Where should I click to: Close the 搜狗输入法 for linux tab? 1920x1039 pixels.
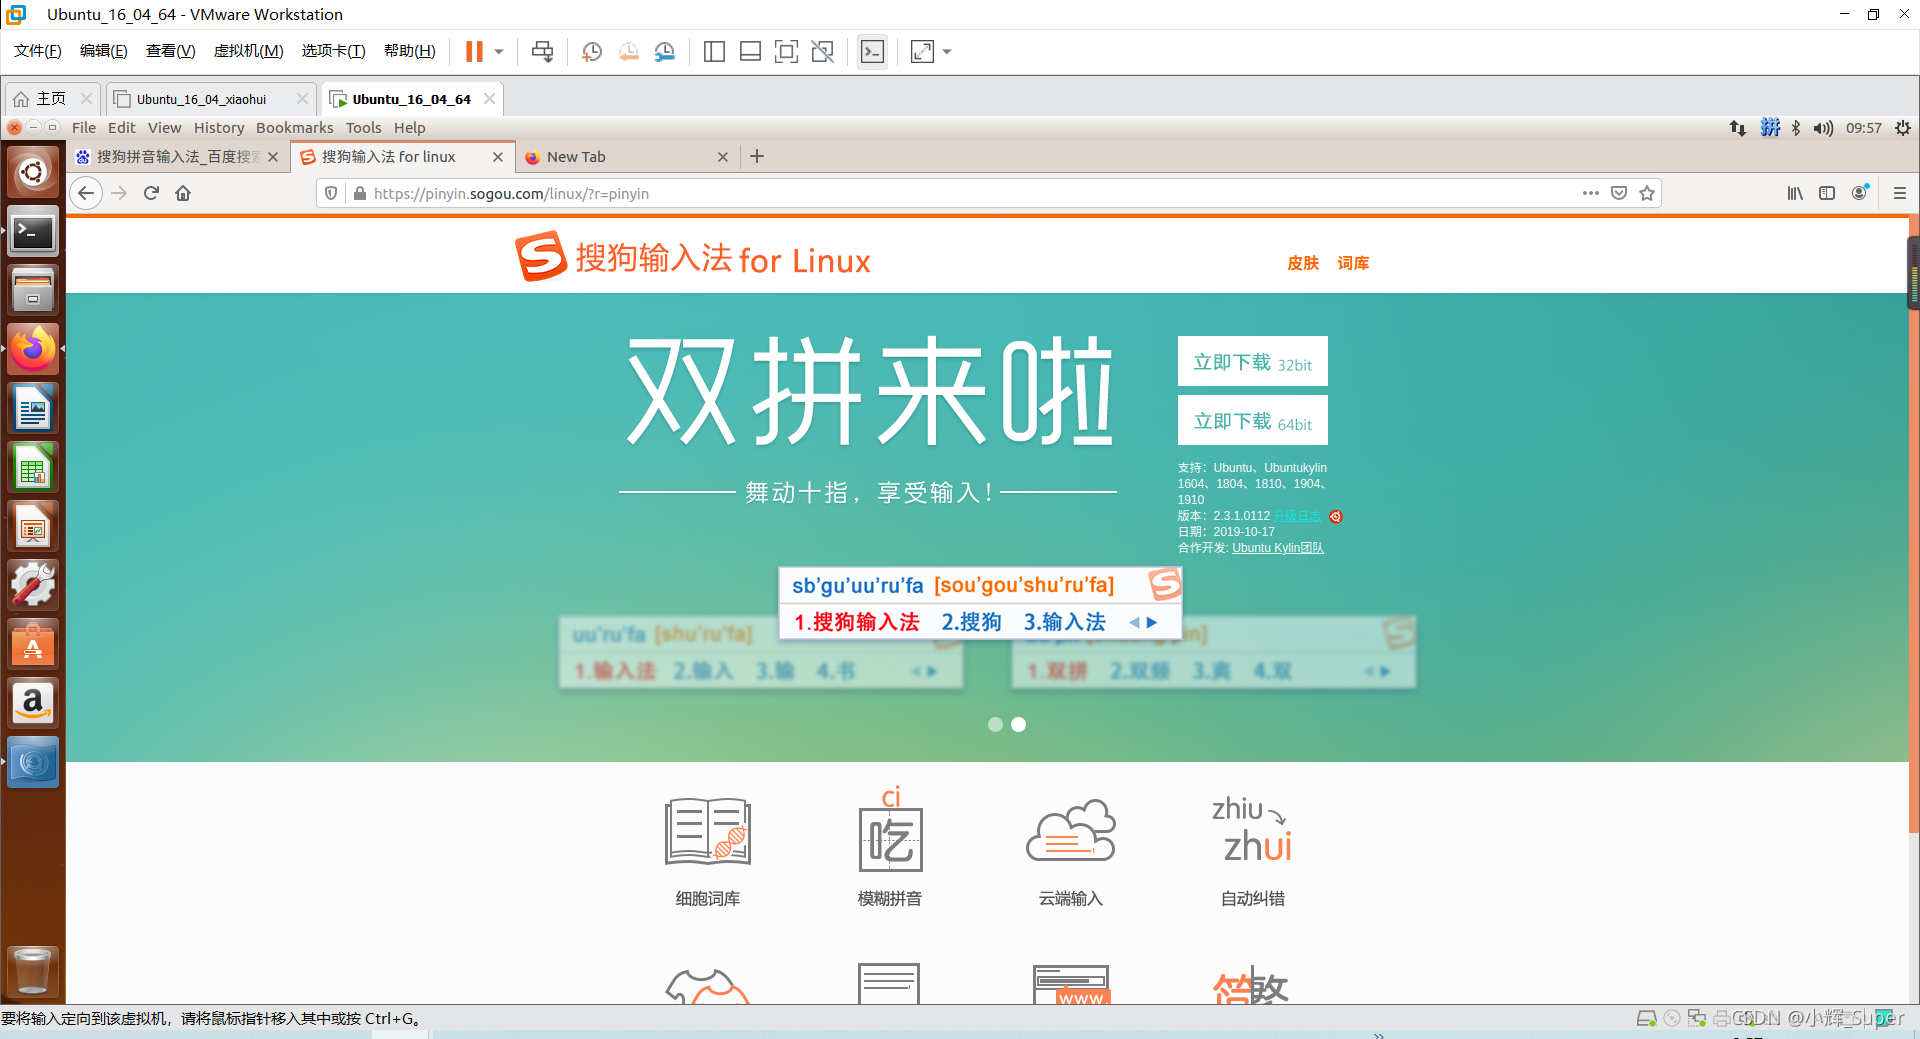click(498, 157)
